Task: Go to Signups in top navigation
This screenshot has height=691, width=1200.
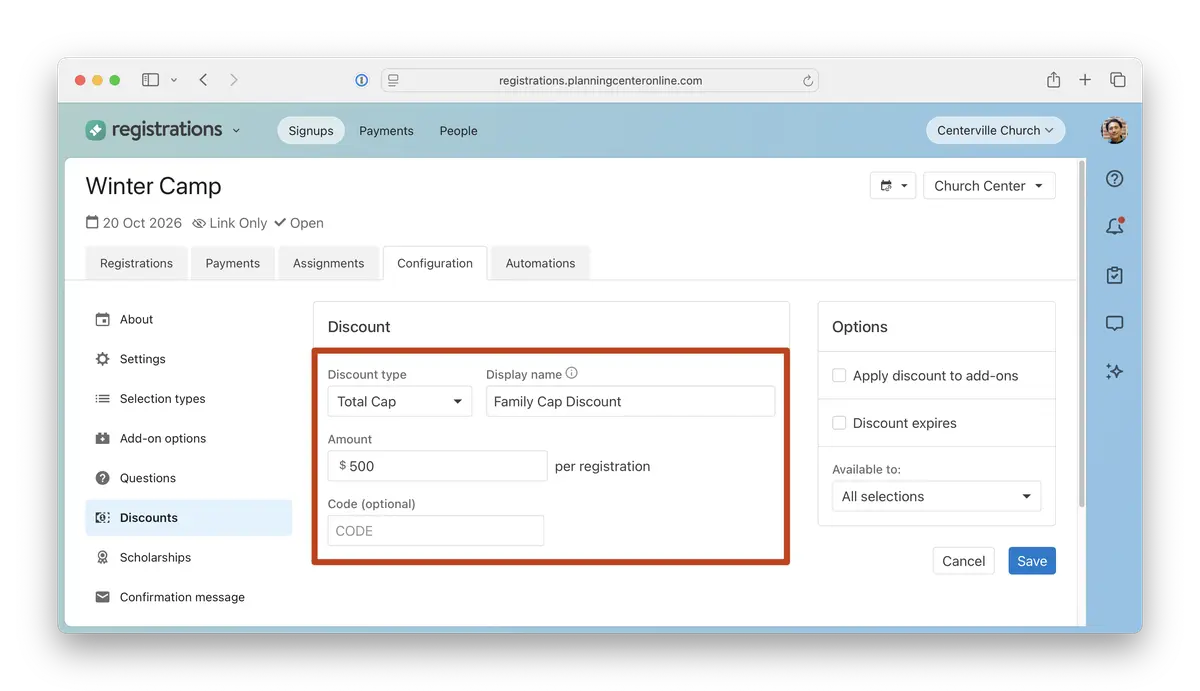Action: click(x=311, y=130)
